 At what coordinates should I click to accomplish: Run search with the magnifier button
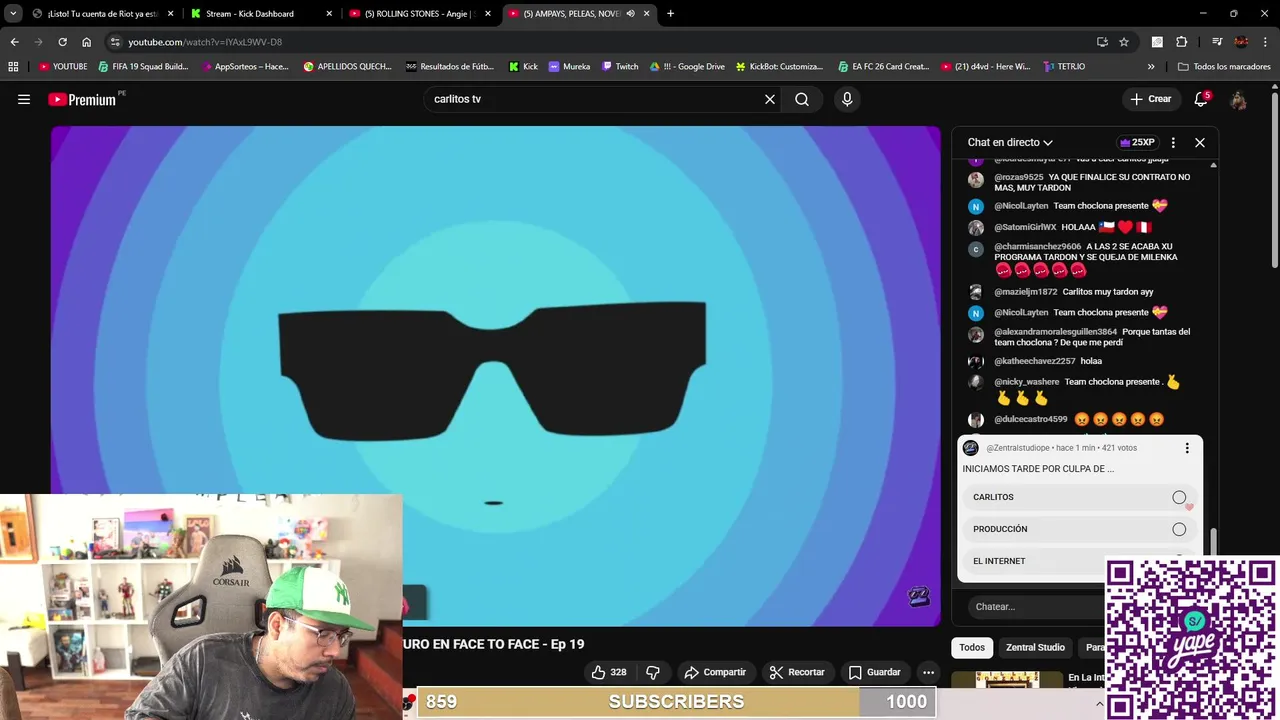pos(802,99)
